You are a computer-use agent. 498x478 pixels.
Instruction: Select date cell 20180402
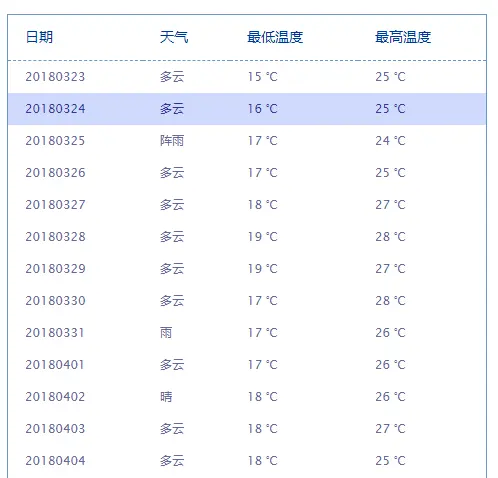pyautogui.click(x=55, y=397)
